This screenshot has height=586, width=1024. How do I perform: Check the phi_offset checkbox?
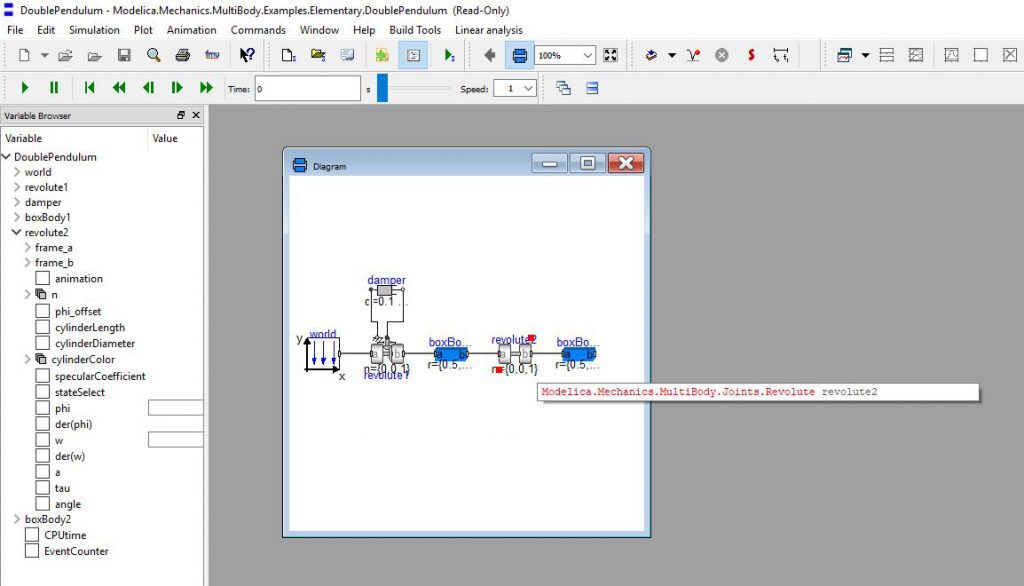pos(42,311)
